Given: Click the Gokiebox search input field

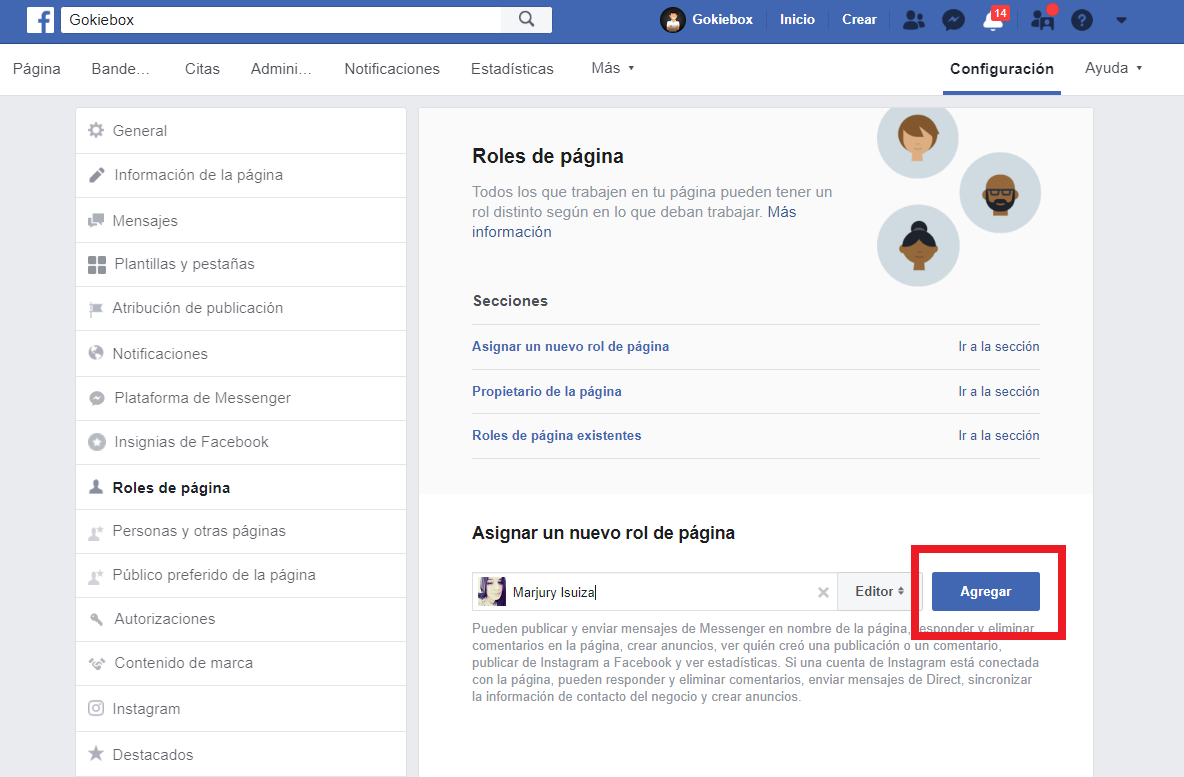Looking at the screenshot, I should [x=281, y=20].
